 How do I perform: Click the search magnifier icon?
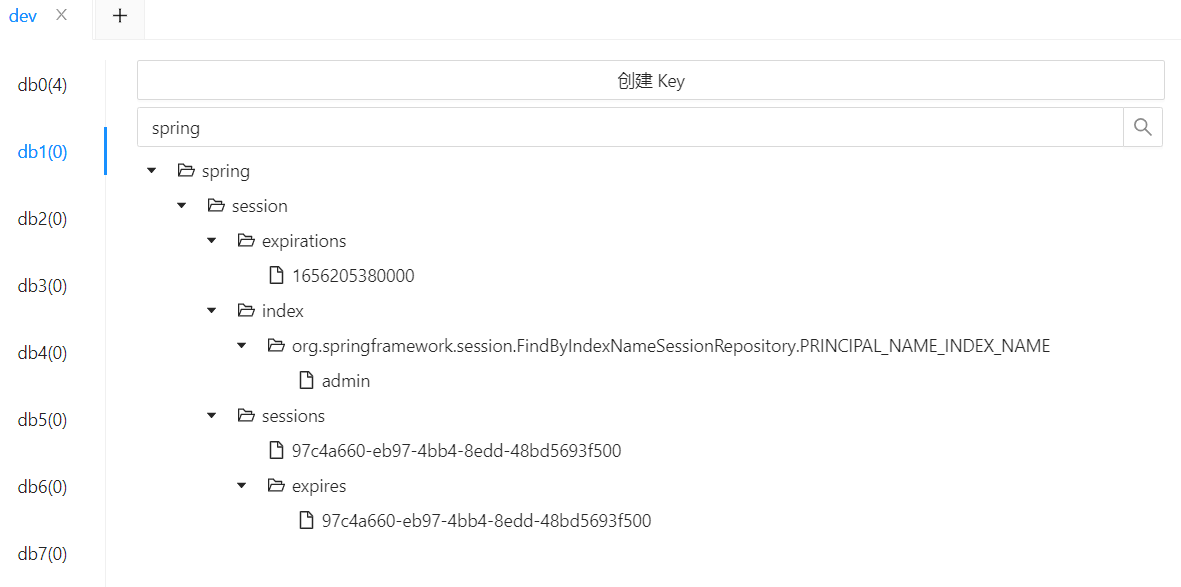[1143, 128]
